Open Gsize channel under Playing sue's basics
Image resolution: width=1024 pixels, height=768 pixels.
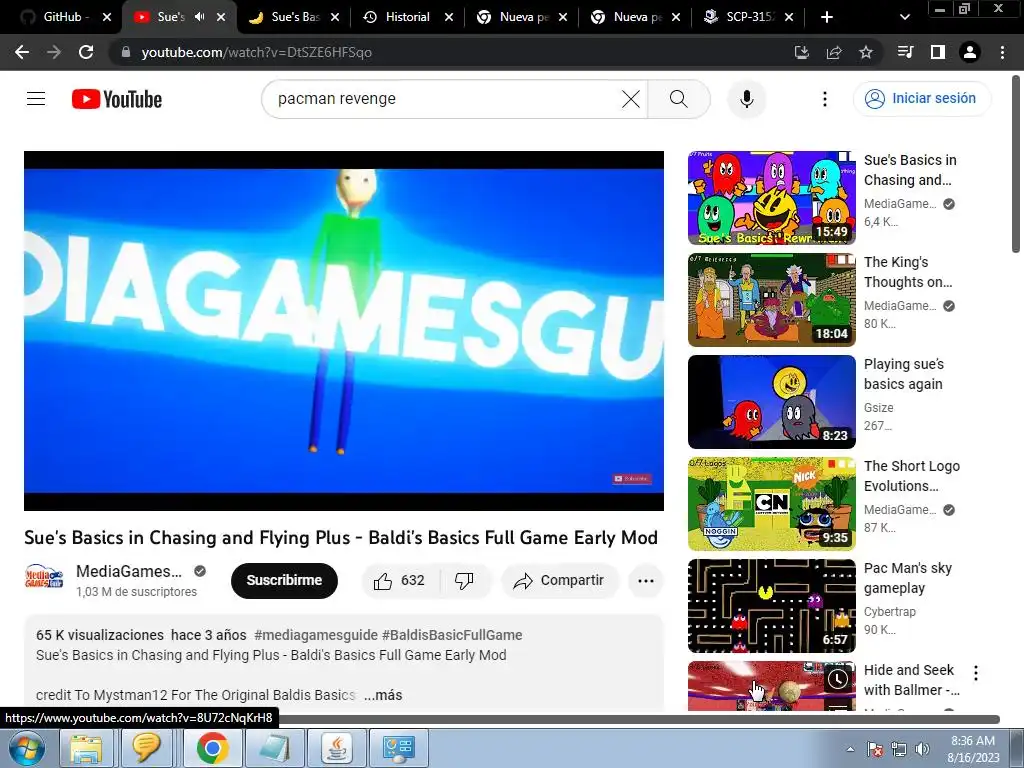click(878, 408)
